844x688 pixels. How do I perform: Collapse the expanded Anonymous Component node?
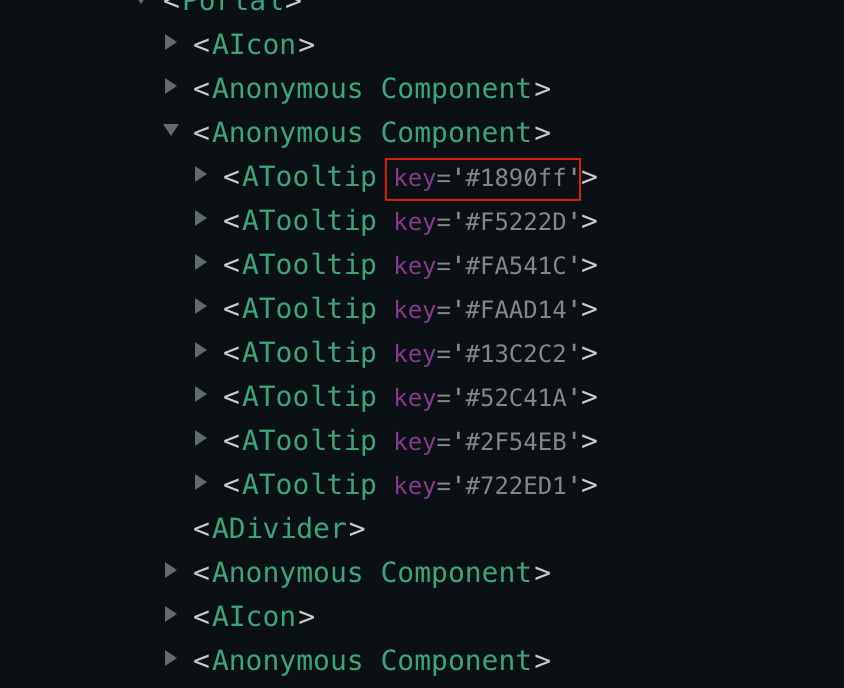(x=172, y=130)
